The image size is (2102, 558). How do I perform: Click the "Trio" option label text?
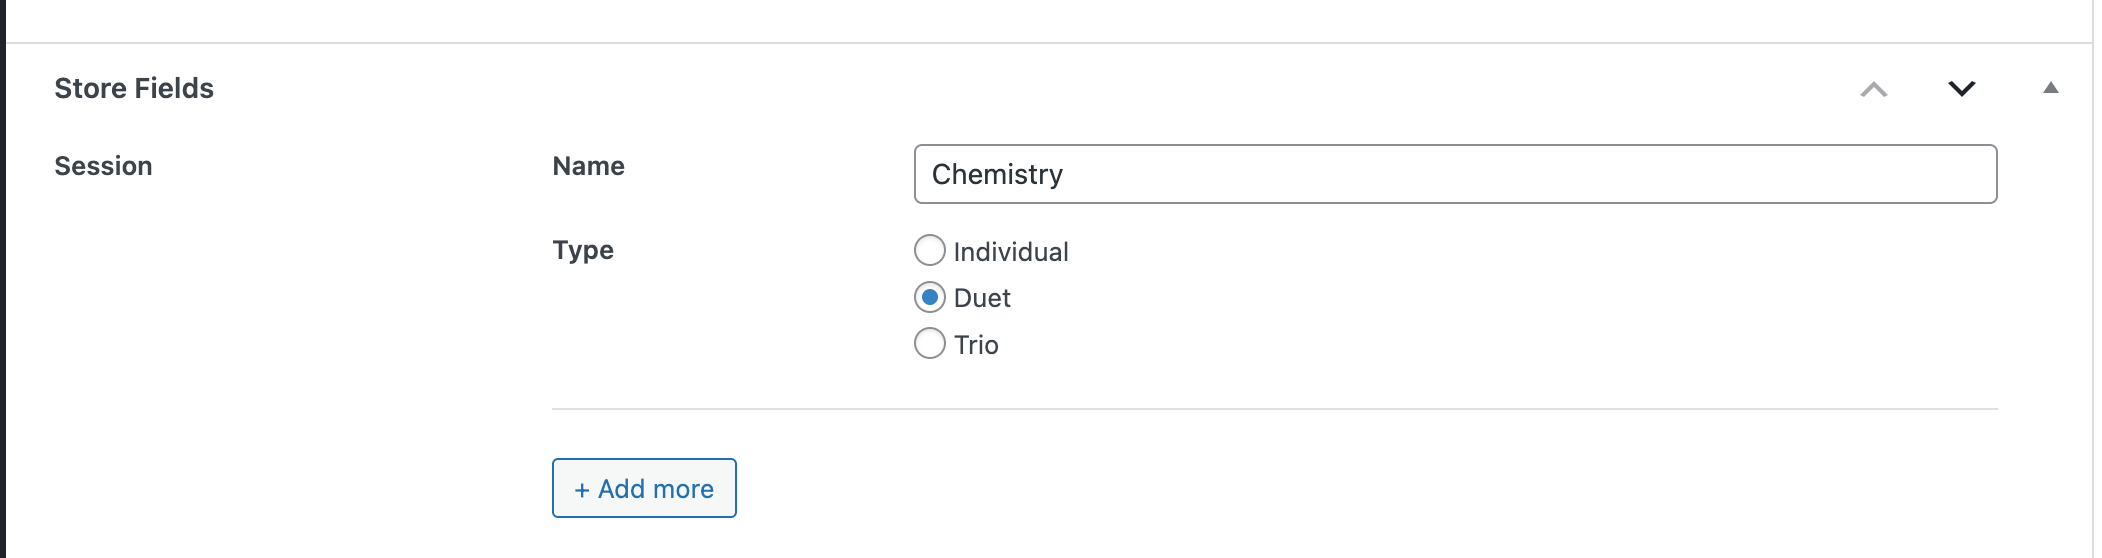(976, 345)
